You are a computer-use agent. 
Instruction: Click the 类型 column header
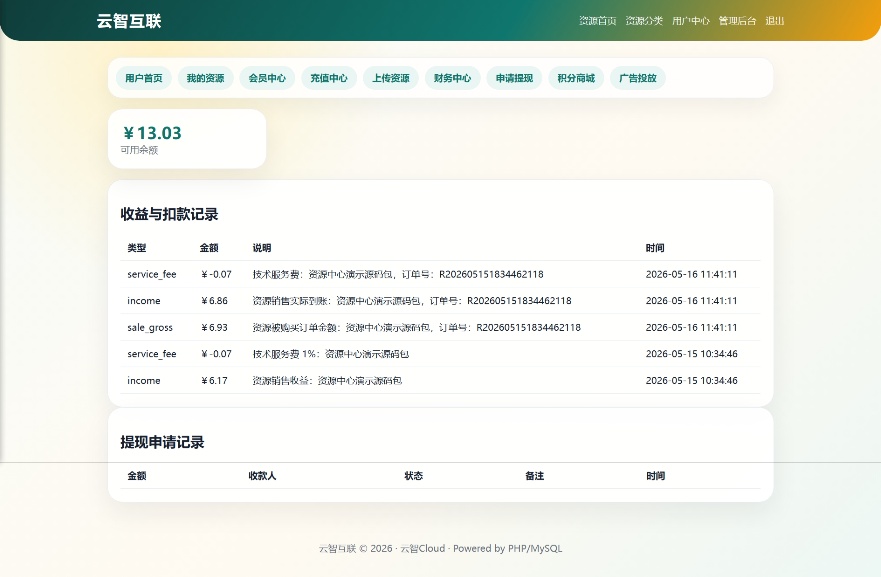[x=137, y=248]
